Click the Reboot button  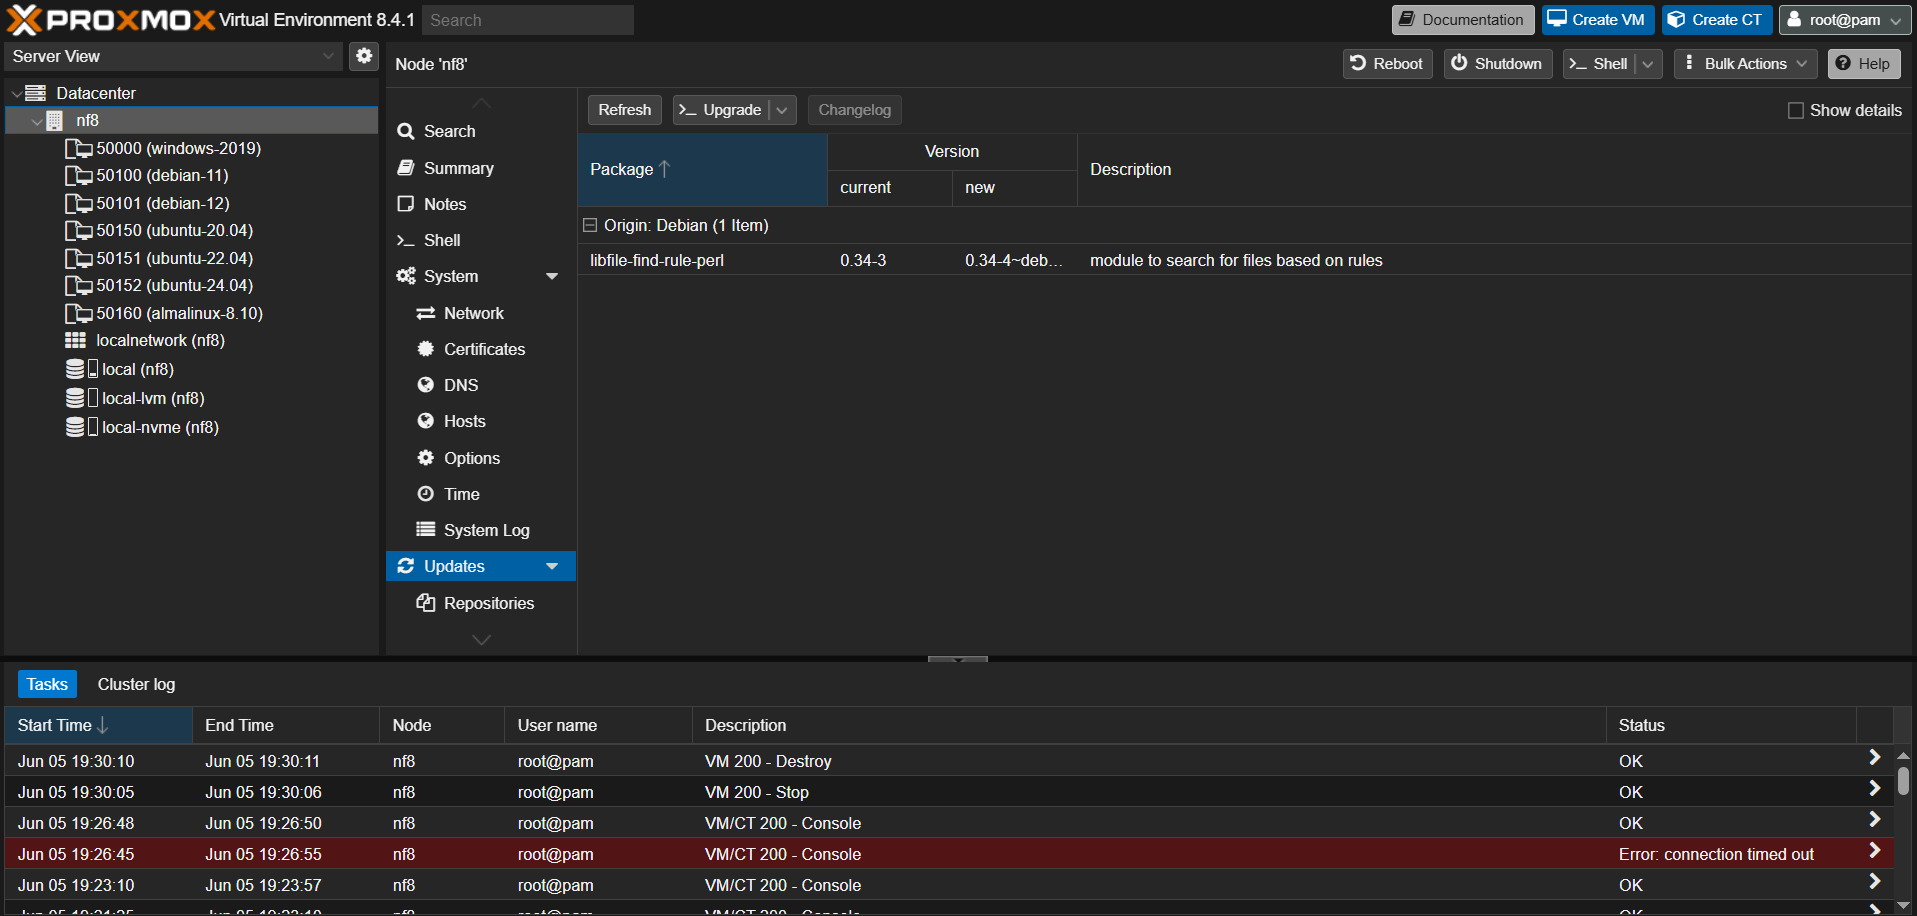[1388, 64]
